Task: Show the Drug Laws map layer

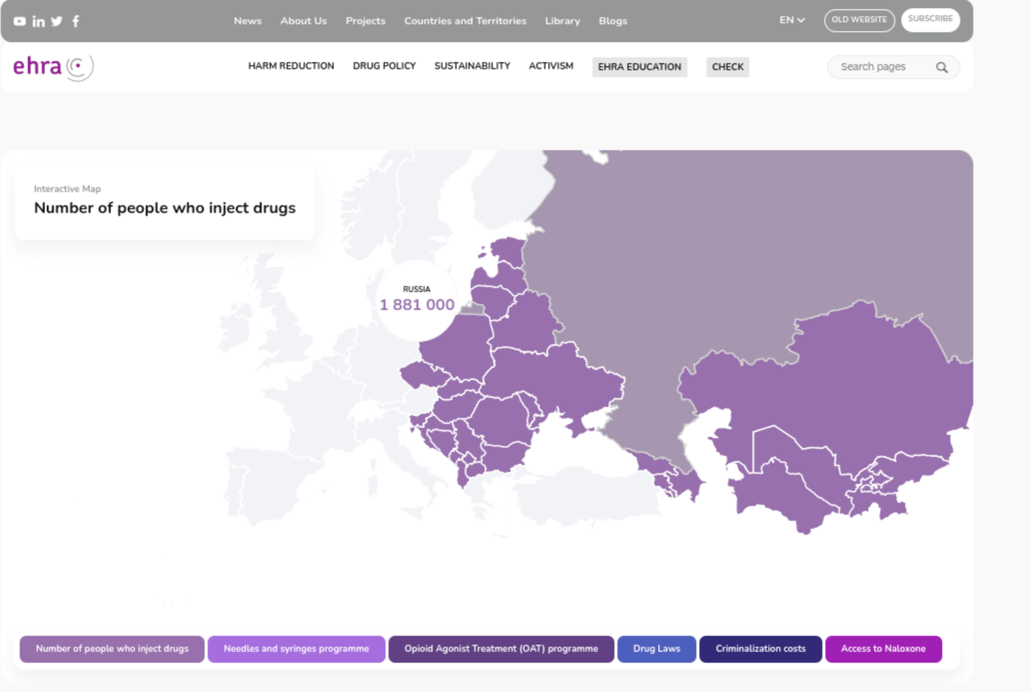Action: (656, 649)
